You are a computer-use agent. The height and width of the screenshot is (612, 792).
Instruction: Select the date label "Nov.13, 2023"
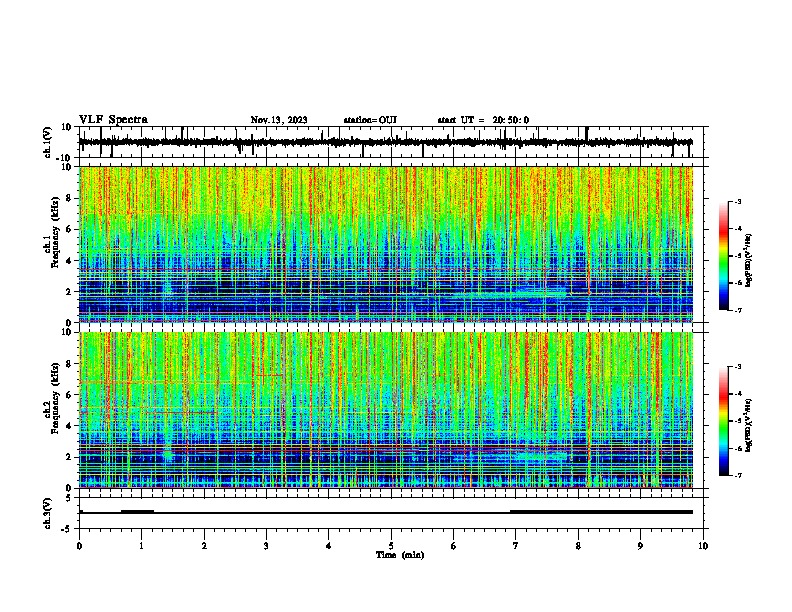pyautogui.click(x=279, y=120)
